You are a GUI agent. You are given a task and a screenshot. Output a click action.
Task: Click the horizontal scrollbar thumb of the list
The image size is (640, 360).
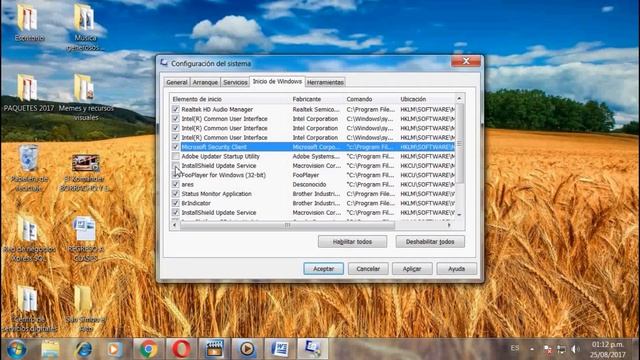pos(287,225)
